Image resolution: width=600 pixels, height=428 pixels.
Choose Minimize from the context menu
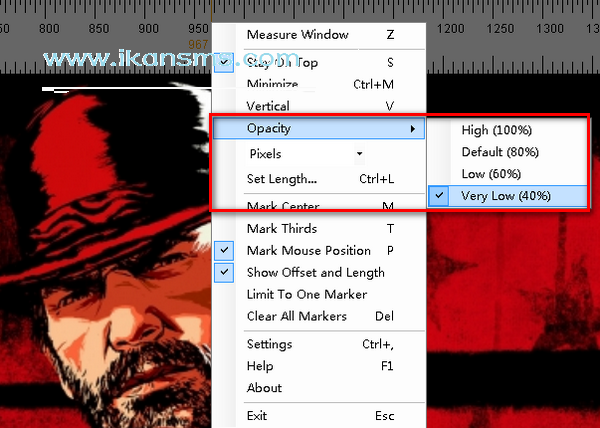272,84
